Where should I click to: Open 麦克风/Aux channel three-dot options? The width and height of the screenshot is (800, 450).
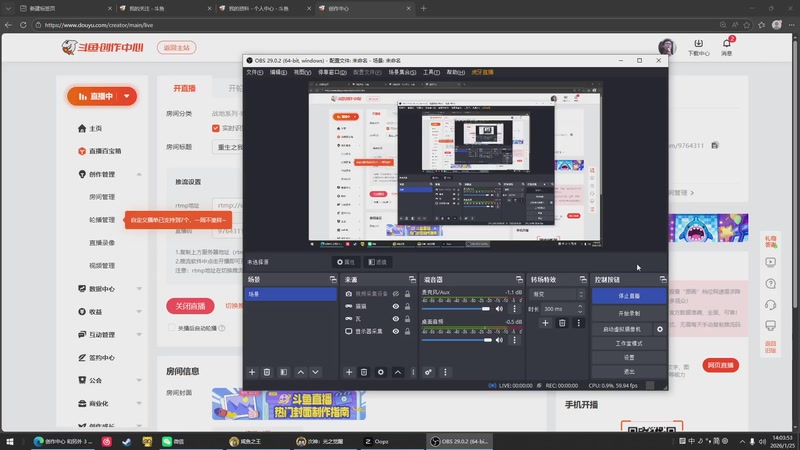point(514,309)
